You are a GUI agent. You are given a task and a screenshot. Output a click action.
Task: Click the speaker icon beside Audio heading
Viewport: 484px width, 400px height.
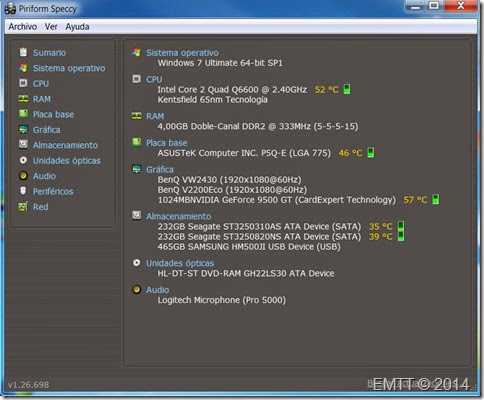136,289
